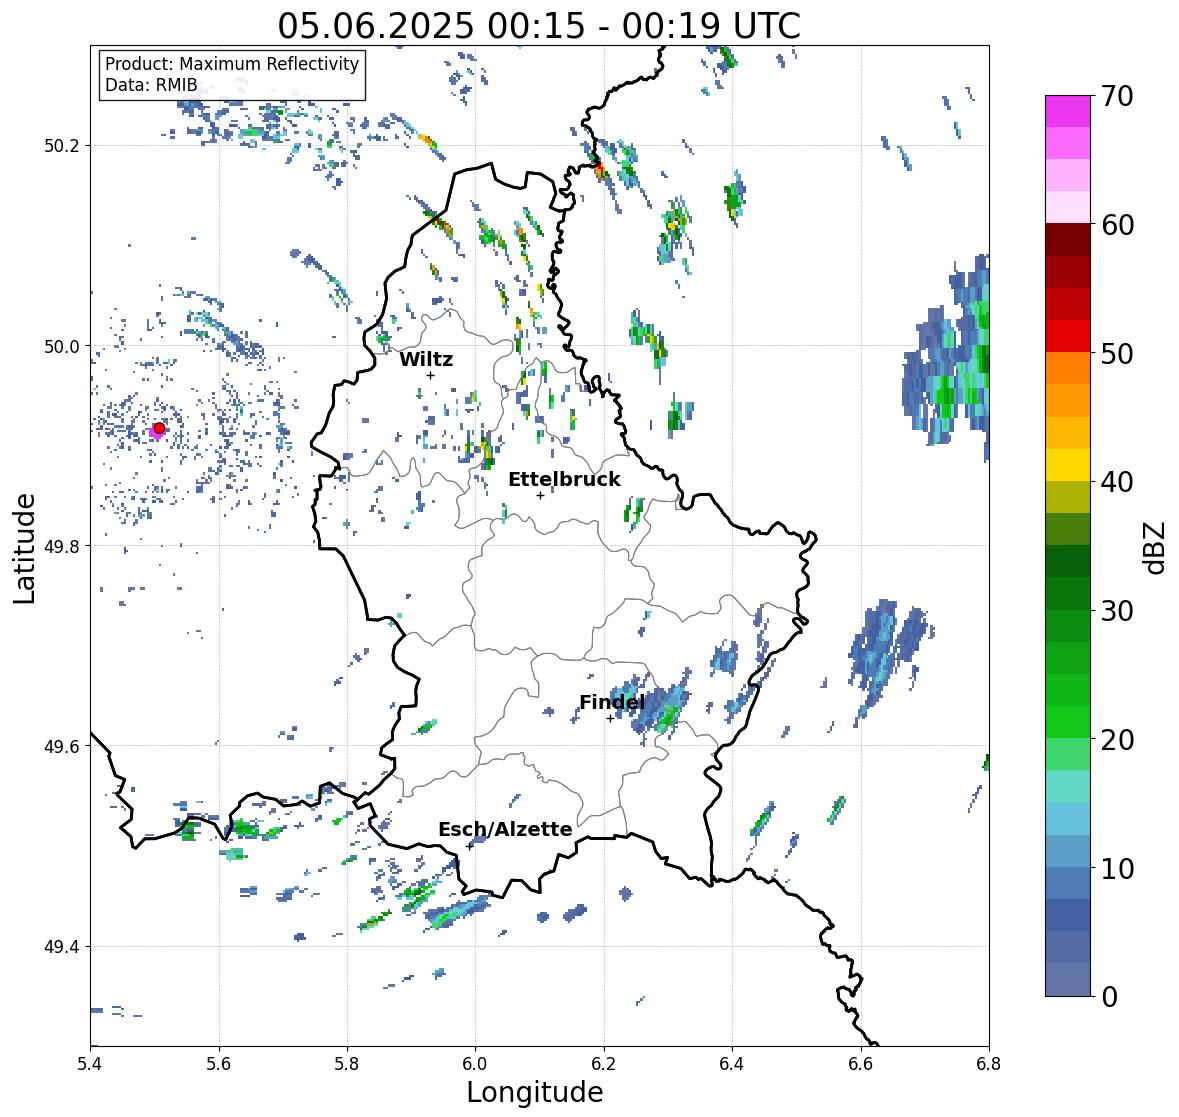Click the 40 value on the colorbar

(1117, 482)
